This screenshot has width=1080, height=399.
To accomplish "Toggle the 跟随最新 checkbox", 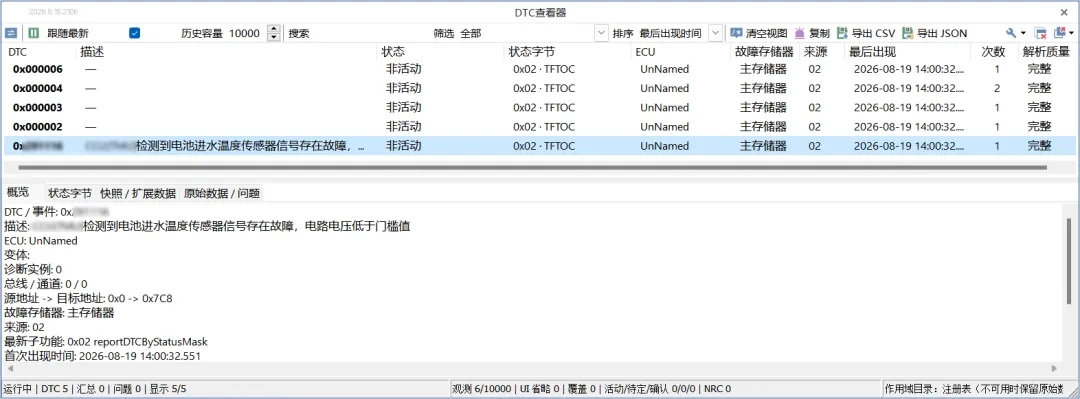I will pyautogui.click(x=135, y=33).
